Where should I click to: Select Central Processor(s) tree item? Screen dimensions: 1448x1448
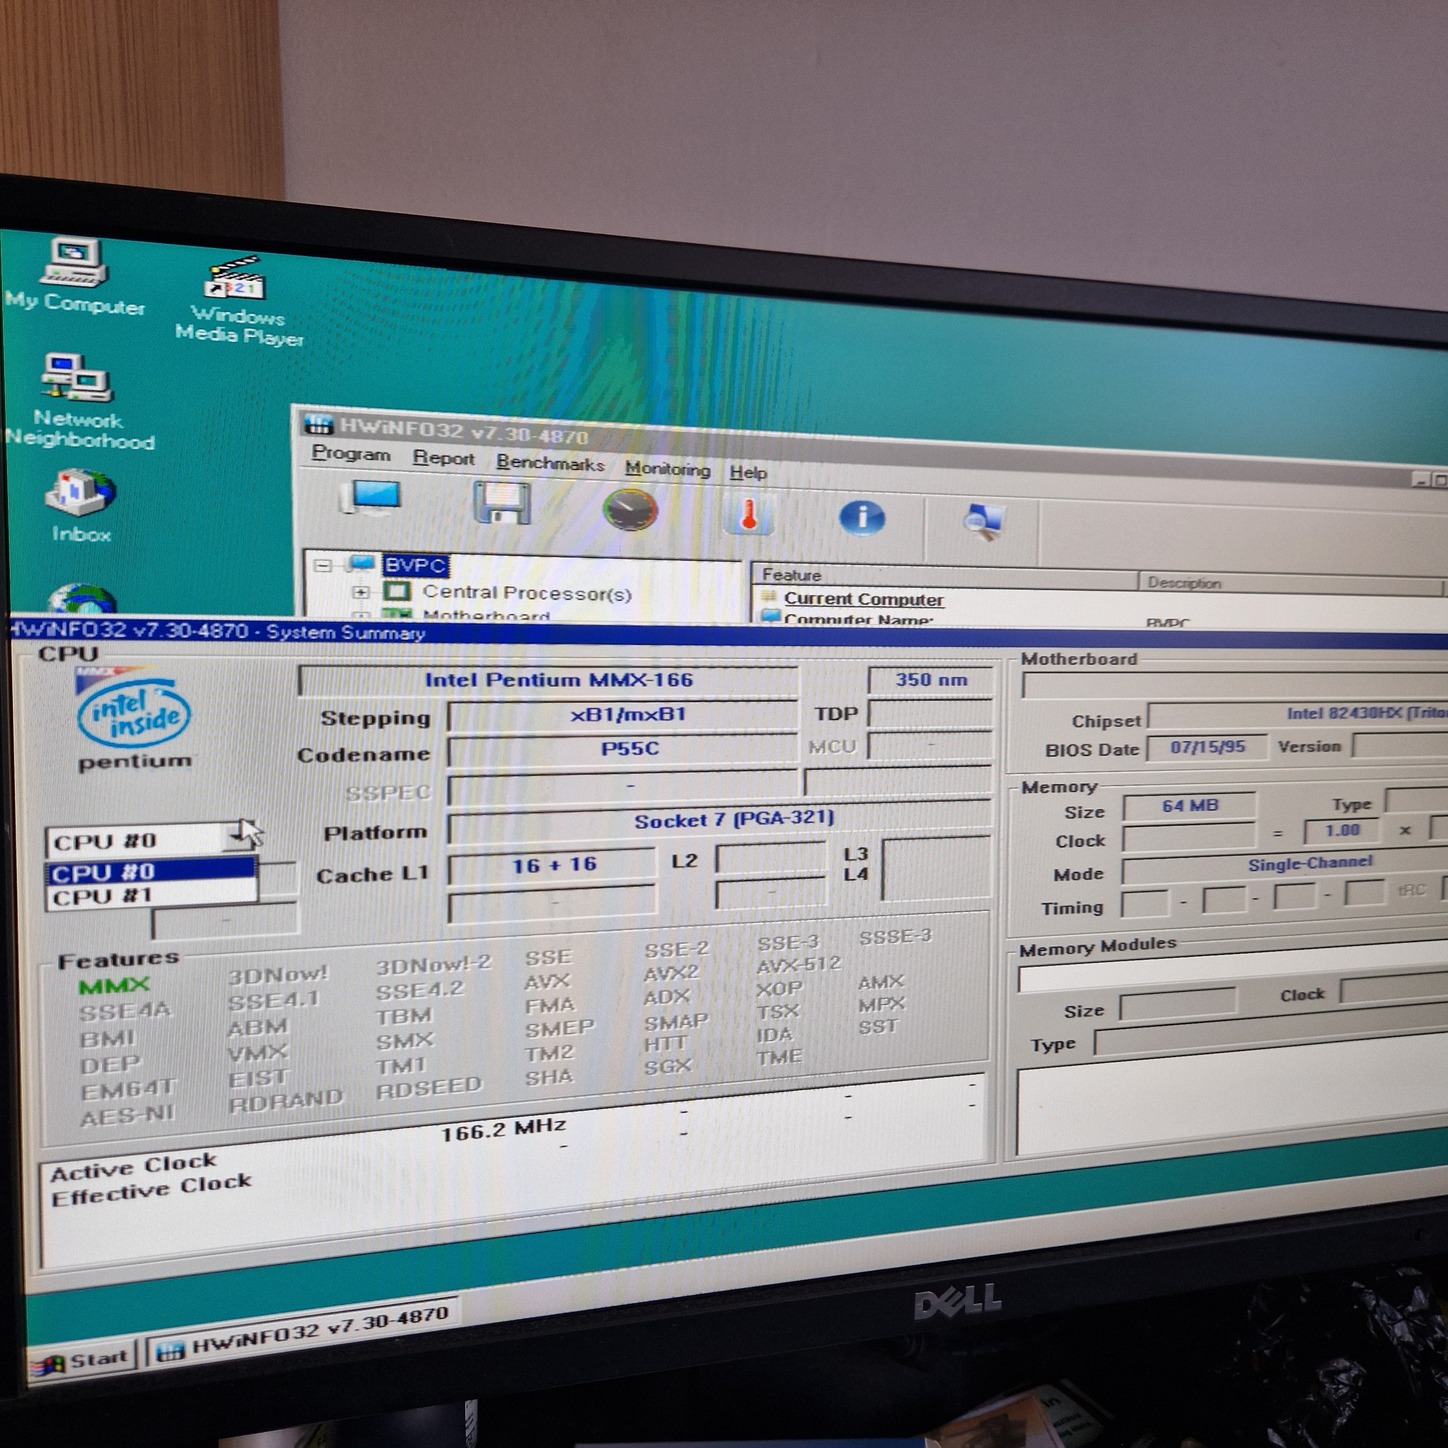[x=527, y=593]
